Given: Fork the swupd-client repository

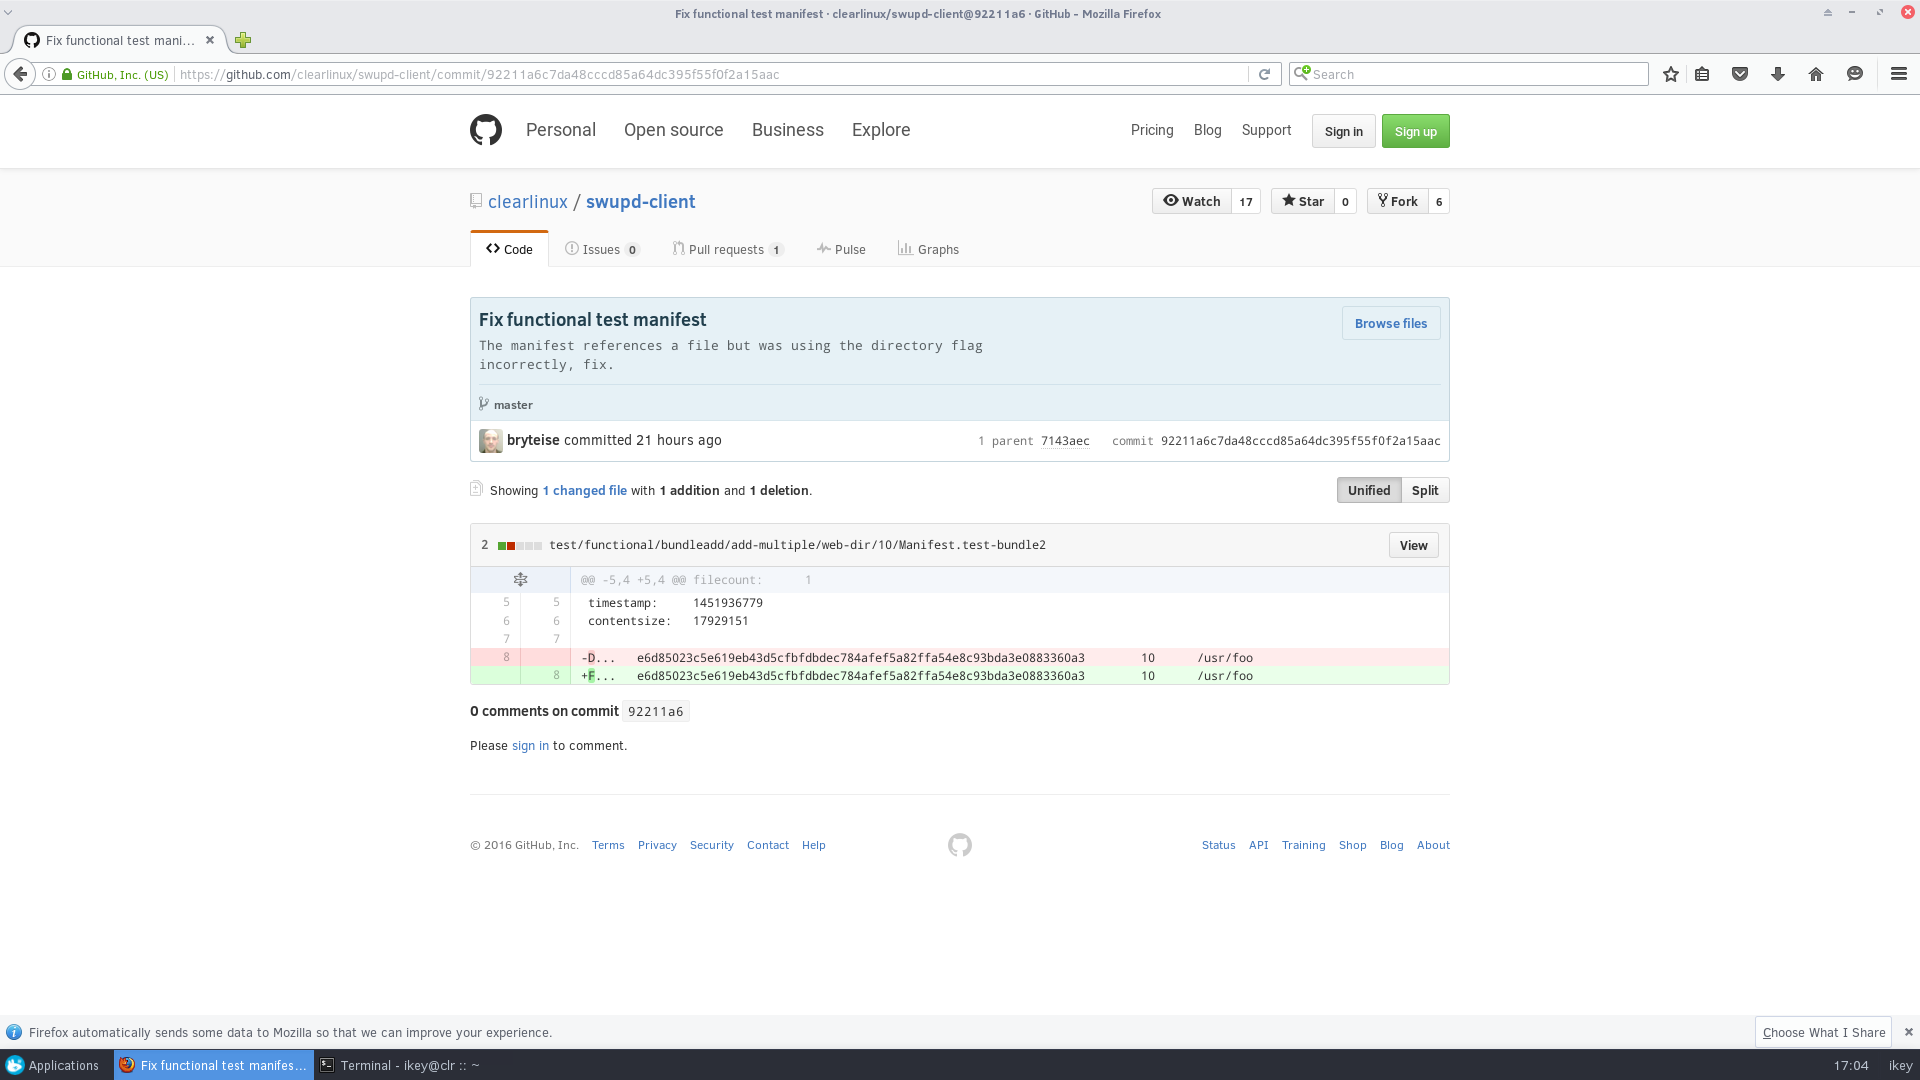Looking at the screenshot, I should point(1397,201).
